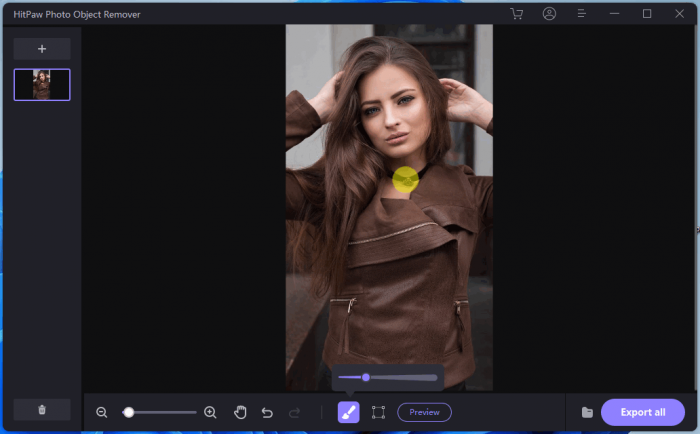Select the hand pan tool
Screen dimensions: 700x434
pos(240,412)
